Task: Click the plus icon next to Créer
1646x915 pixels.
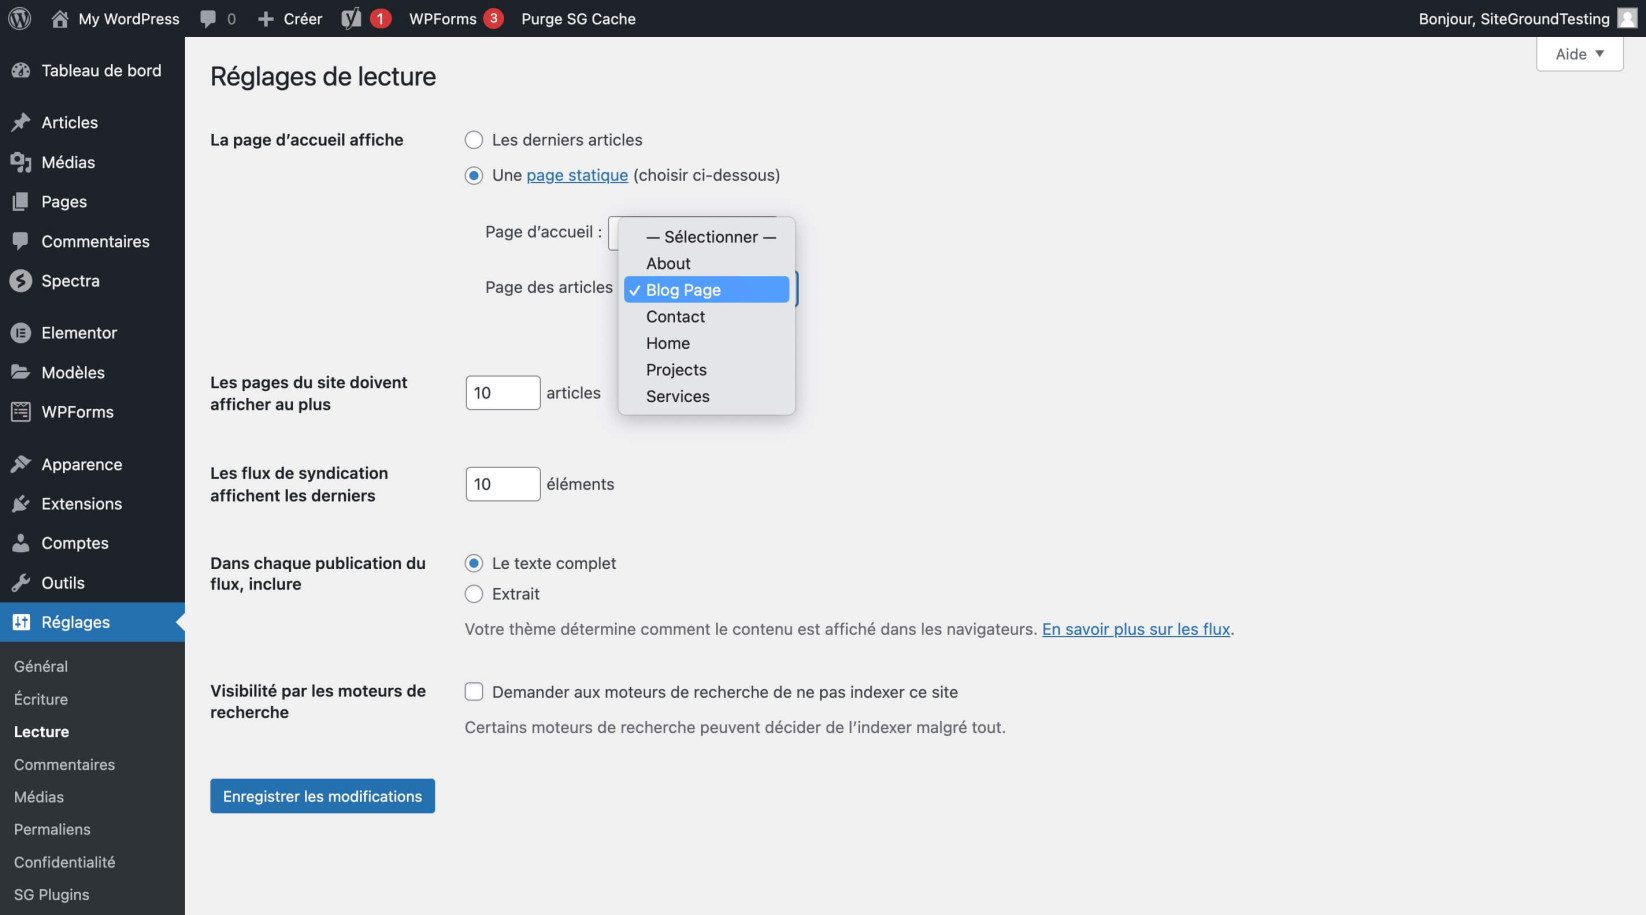Action: click(x=266, y=19)
